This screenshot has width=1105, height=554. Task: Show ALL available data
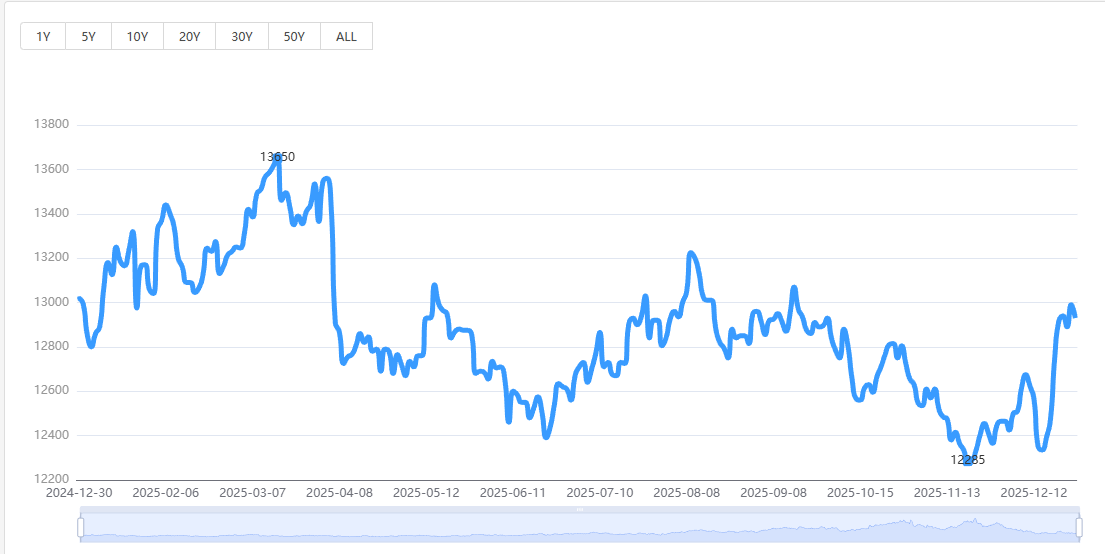click(346, 37)
